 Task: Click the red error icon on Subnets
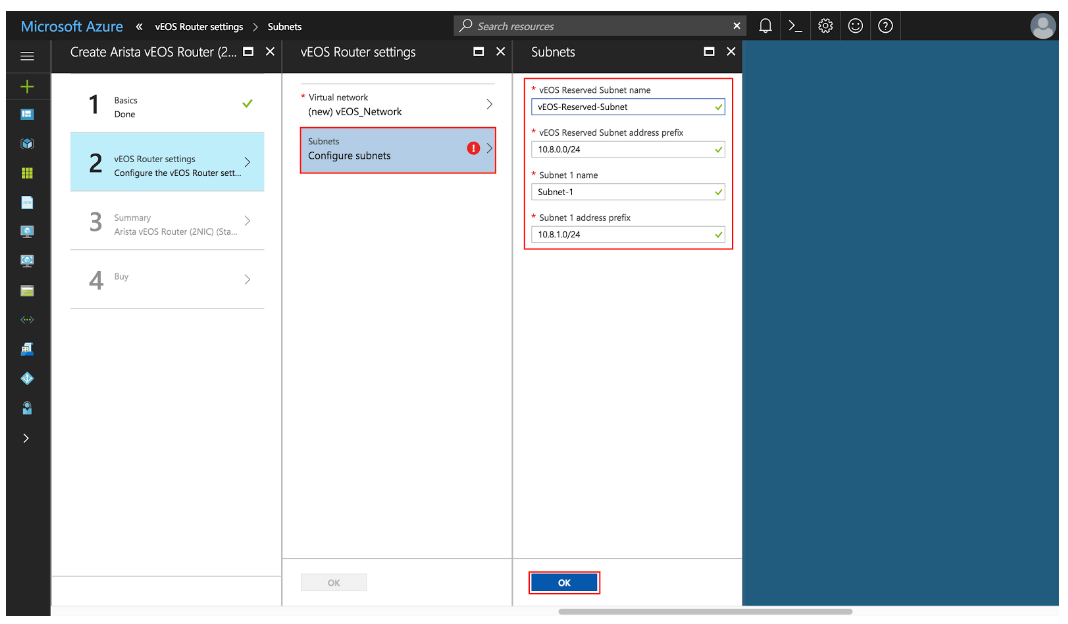pyautogui.click(x=473, y=149)
